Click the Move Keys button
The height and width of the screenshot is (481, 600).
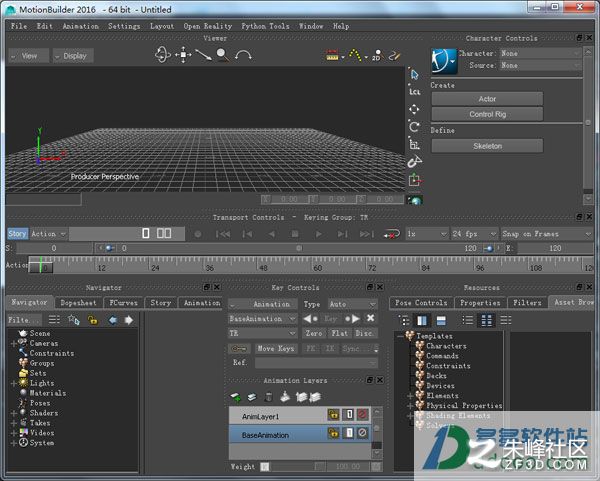(x=276, y=349)
